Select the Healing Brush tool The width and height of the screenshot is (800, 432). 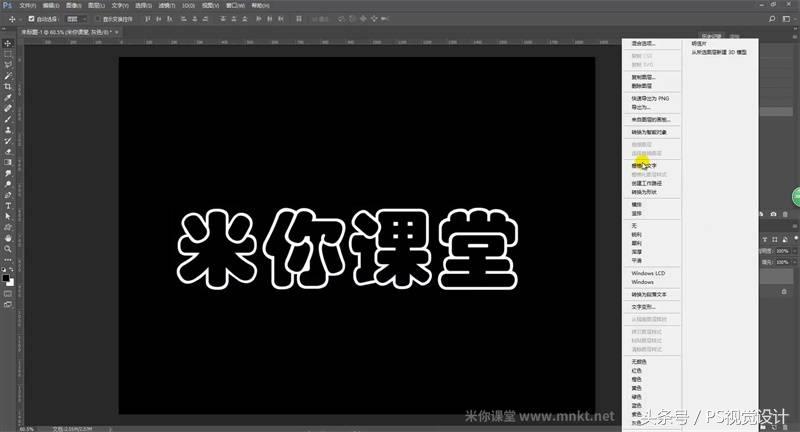click(x=8, y=108)
